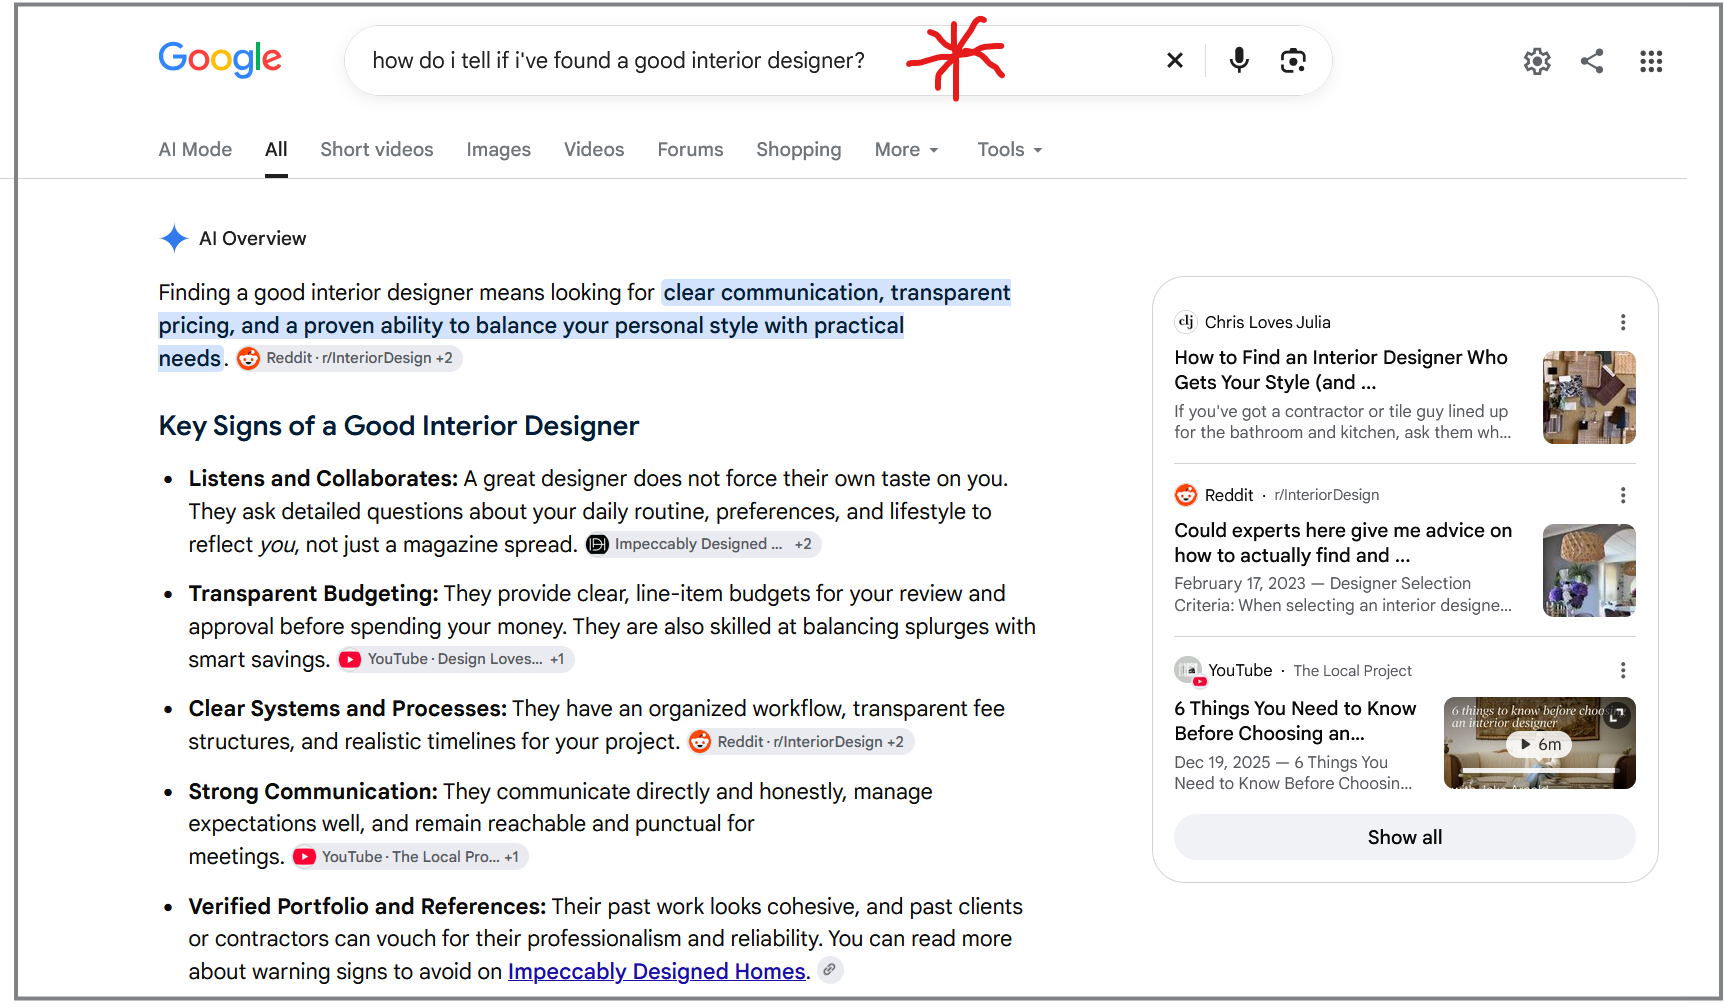Expand the More dropdown
The height and width of the screenshot is (1006, 1724).
pos(906,150)
